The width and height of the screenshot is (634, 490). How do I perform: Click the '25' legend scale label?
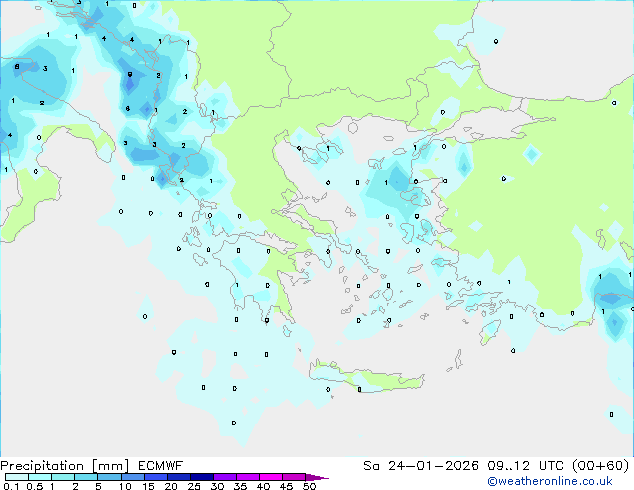194,486
